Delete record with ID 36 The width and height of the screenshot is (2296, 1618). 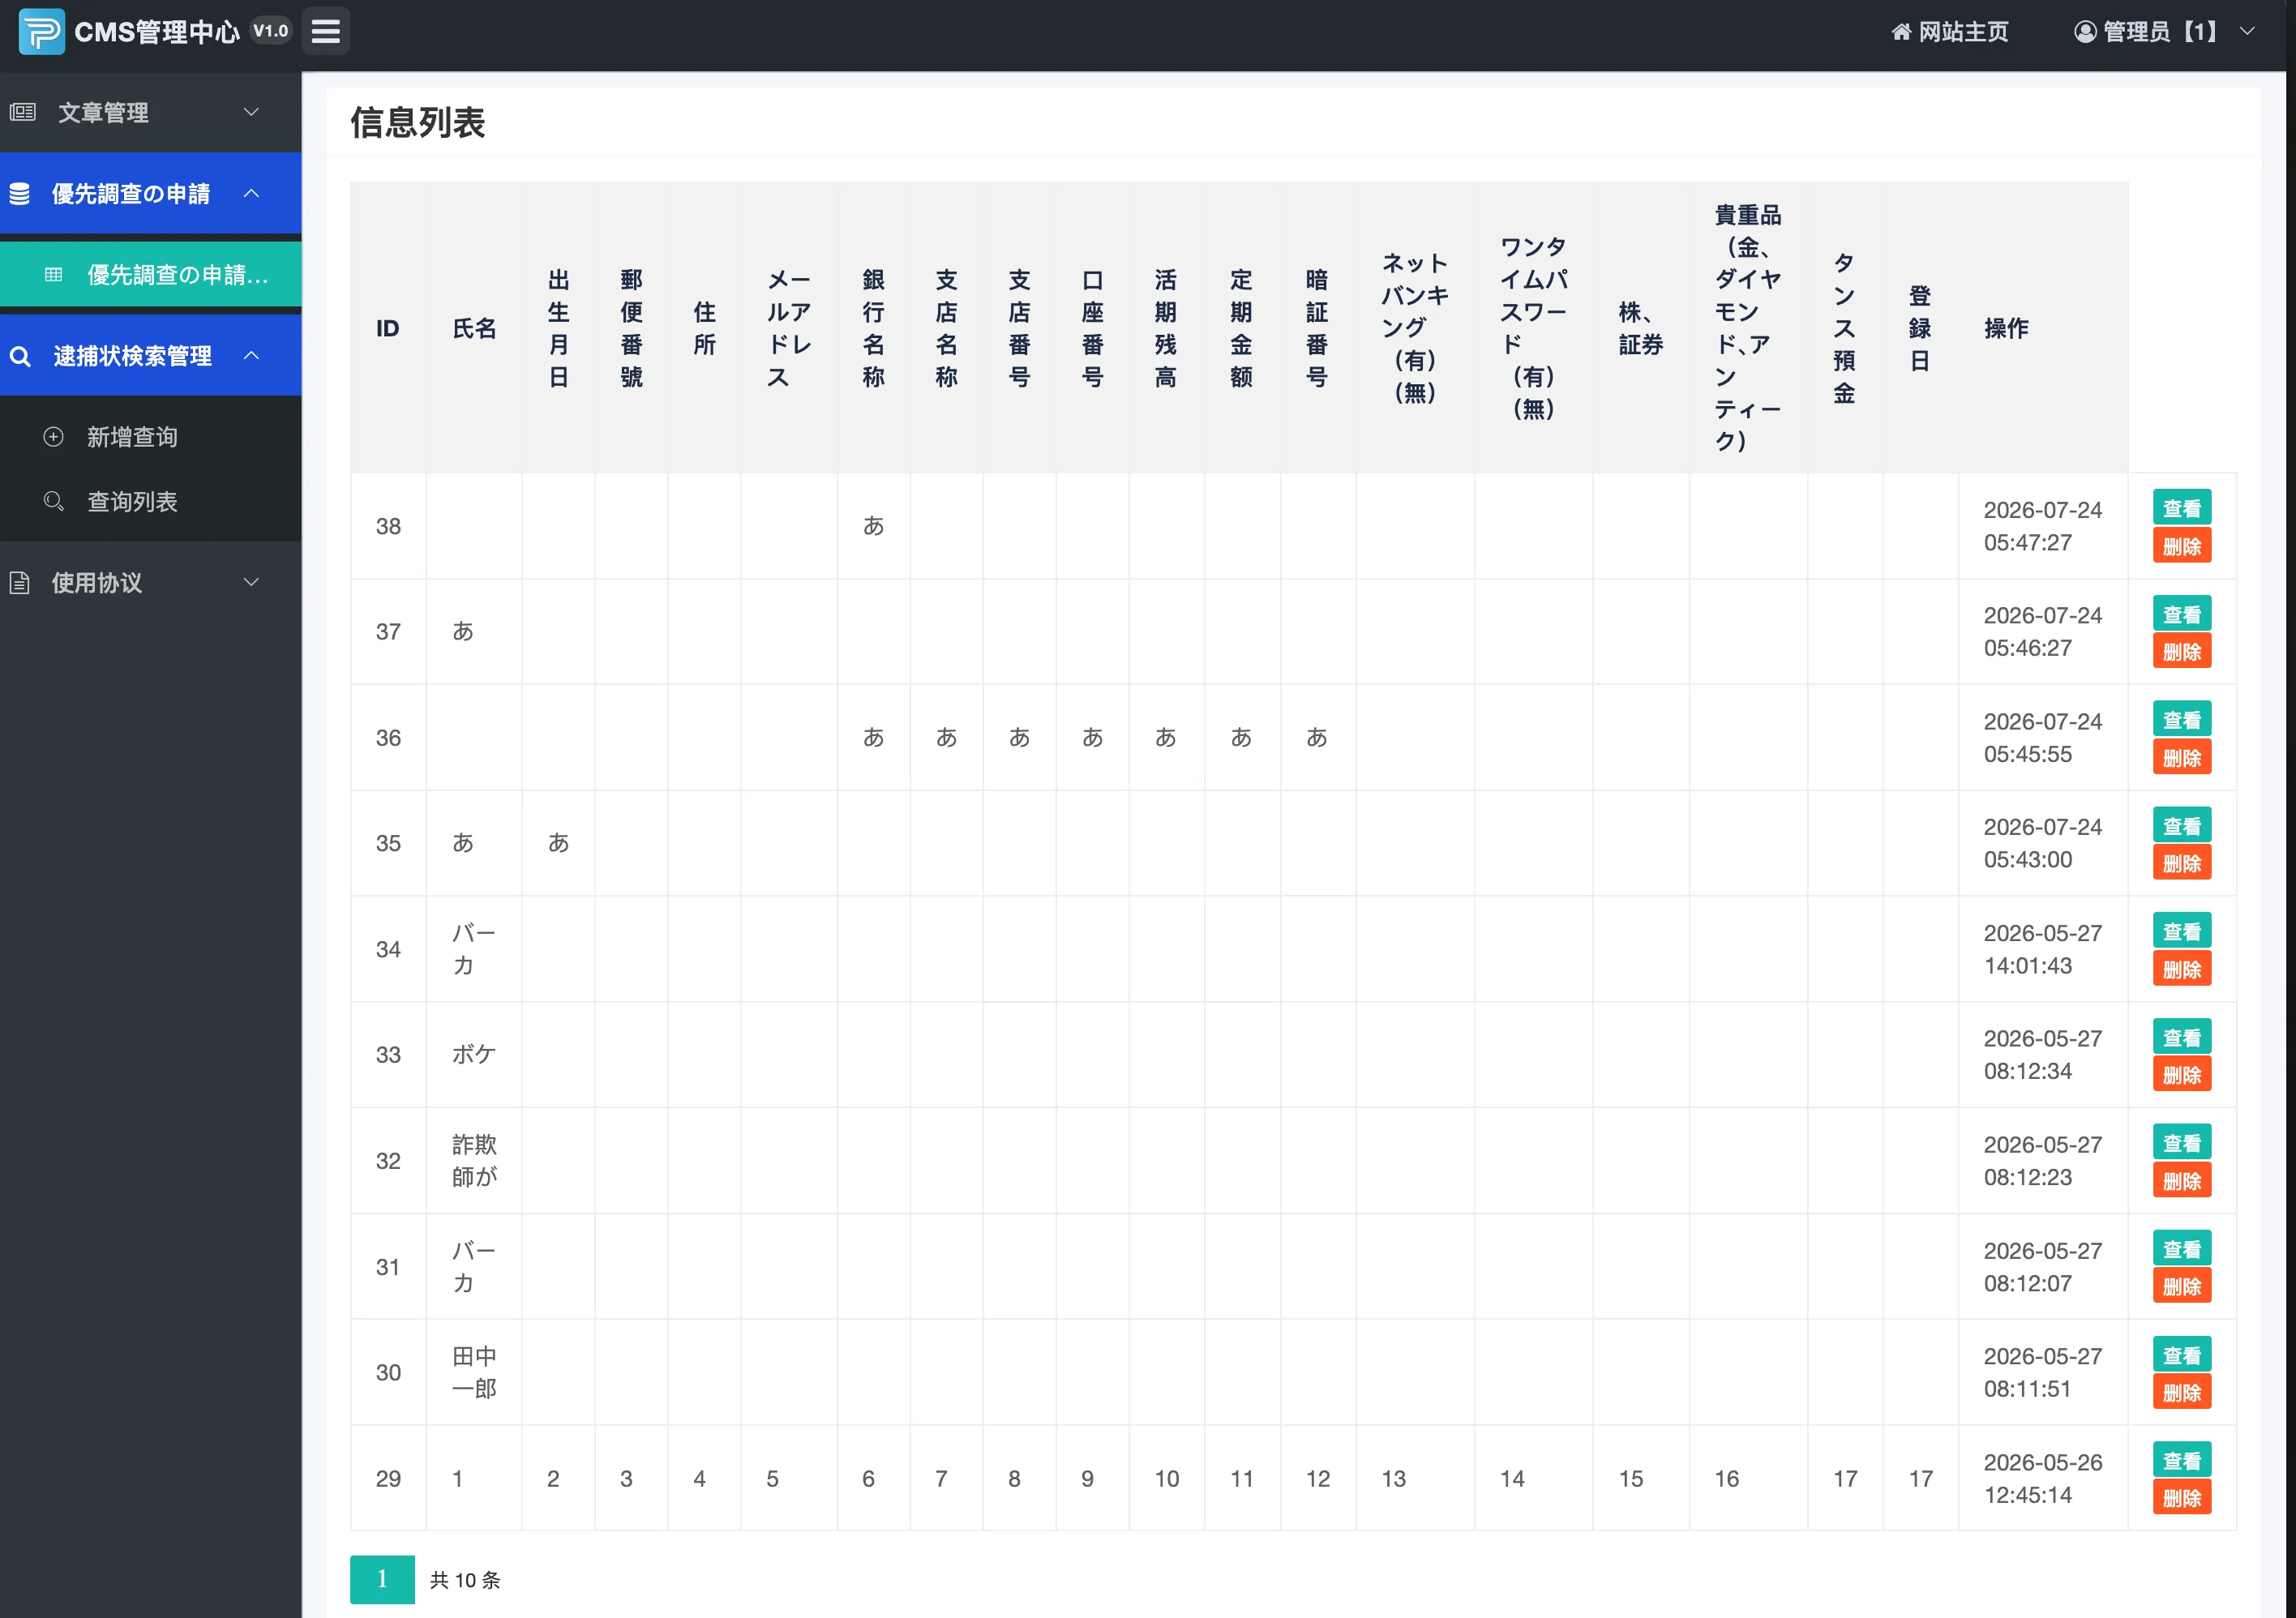pyautogui.click(x=2182, y=758)
